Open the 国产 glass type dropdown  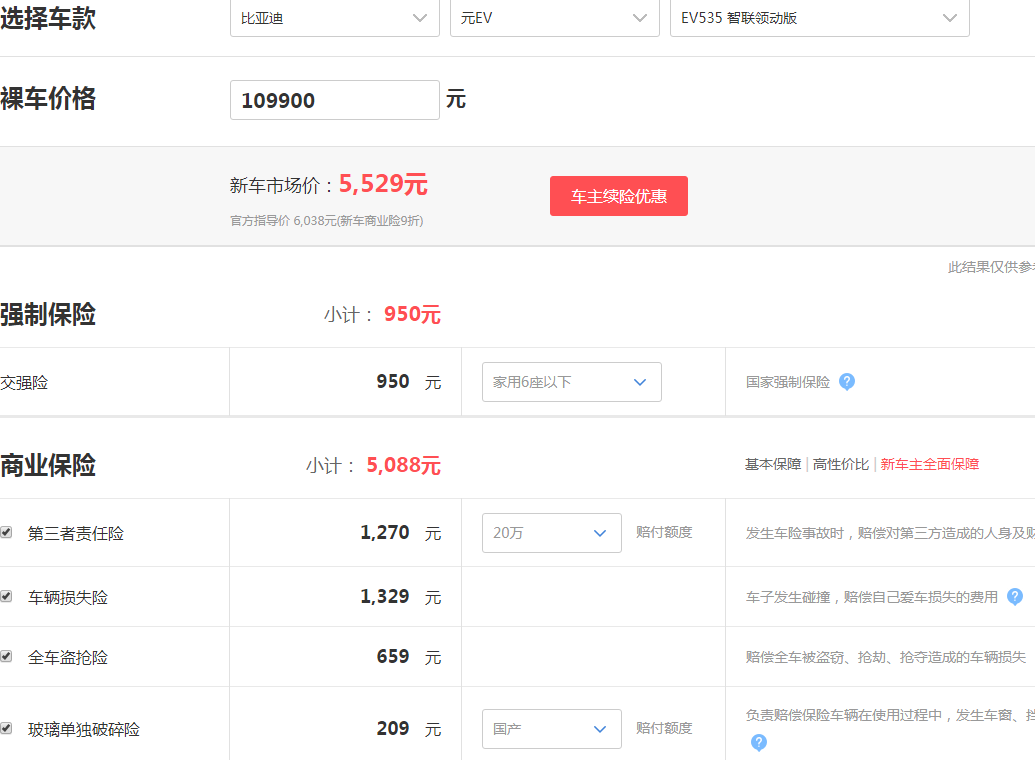pyautogui.click(x=552, y=729)
